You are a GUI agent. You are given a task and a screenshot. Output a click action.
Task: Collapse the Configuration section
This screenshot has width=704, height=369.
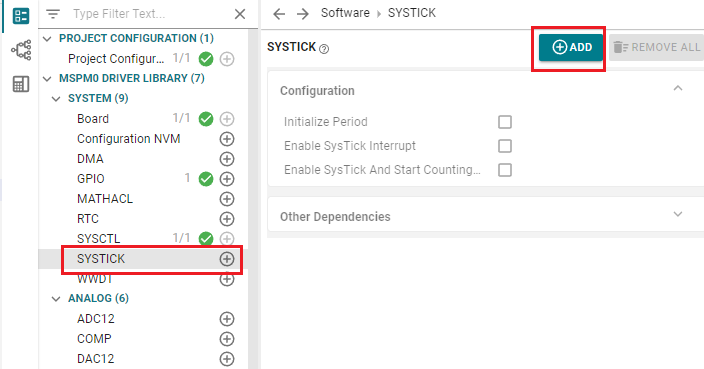point(678,88)
